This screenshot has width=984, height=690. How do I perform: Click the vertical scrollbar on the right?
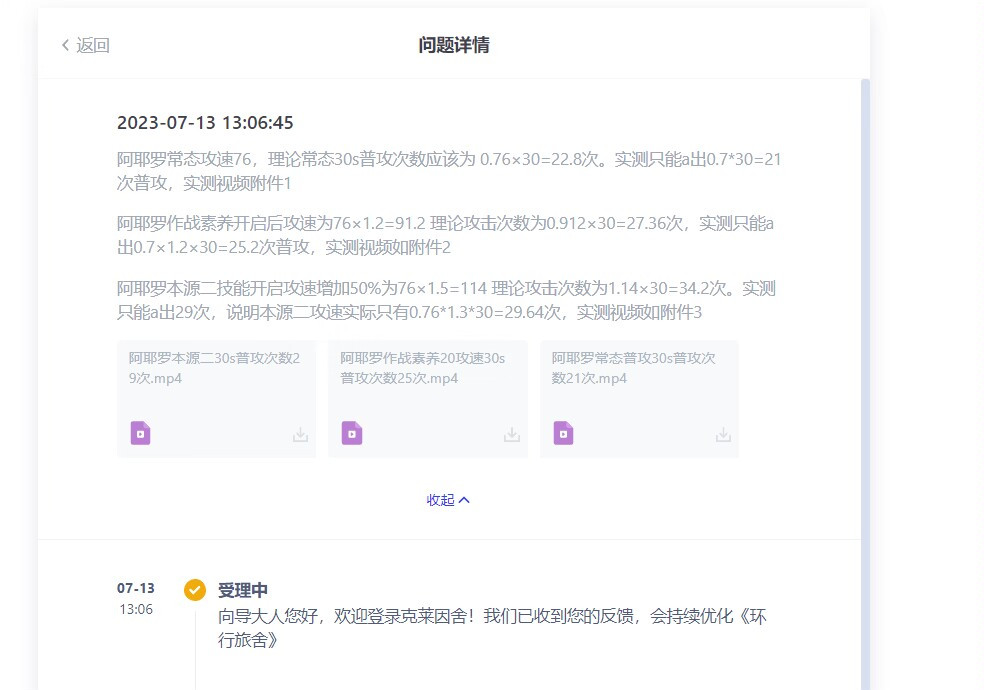865,384
